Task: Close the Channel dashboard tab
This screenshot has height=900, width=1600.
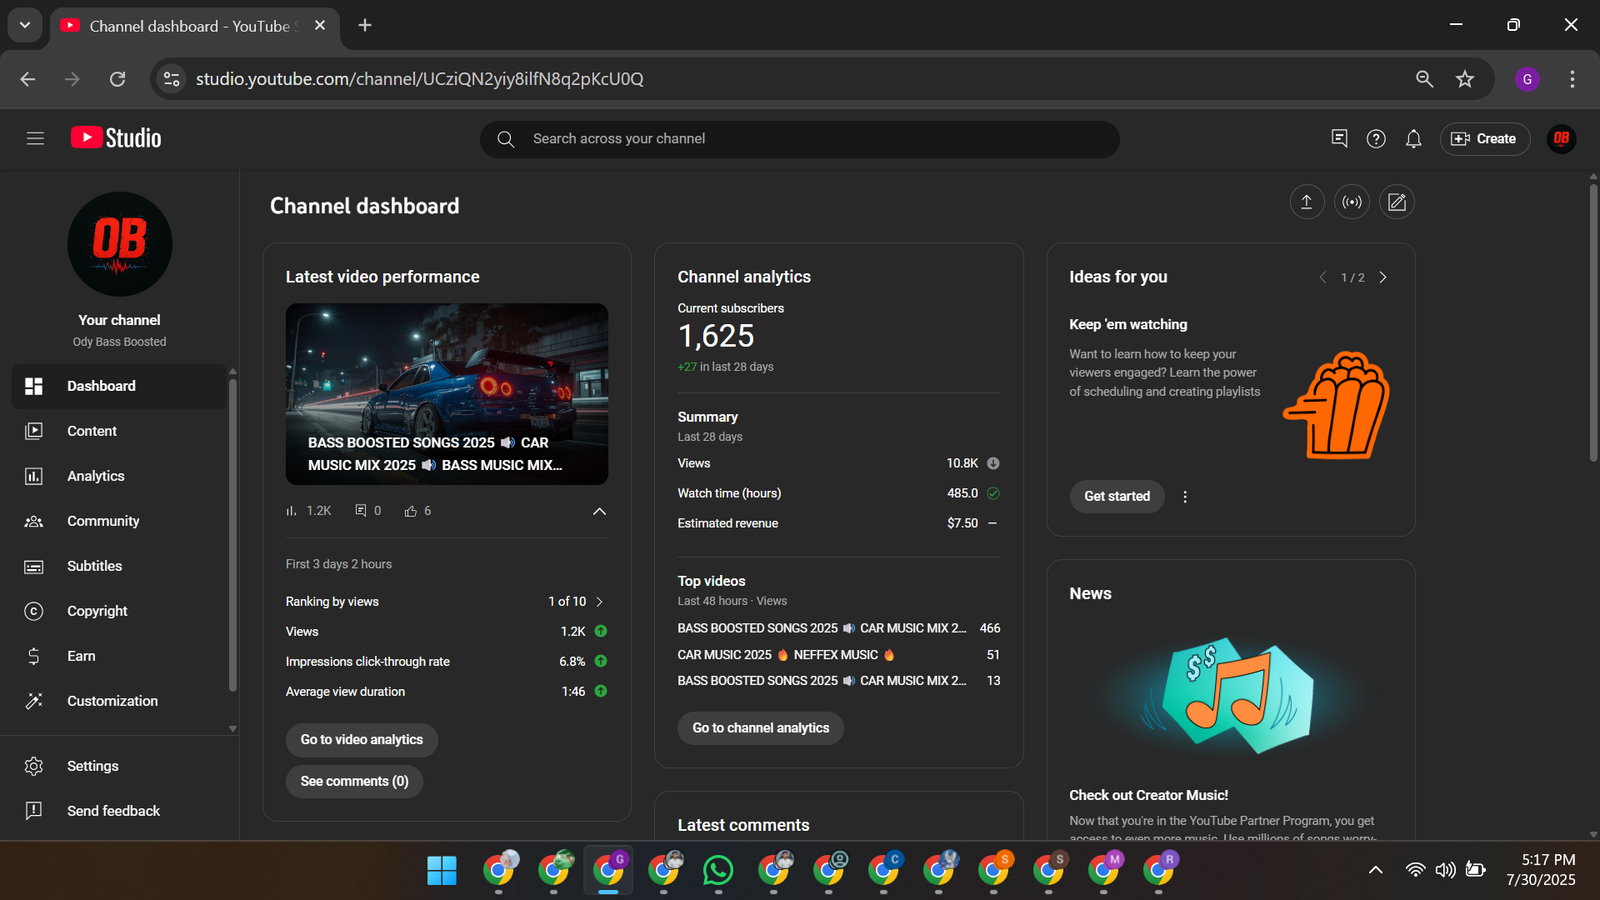Action: point(320,25)
